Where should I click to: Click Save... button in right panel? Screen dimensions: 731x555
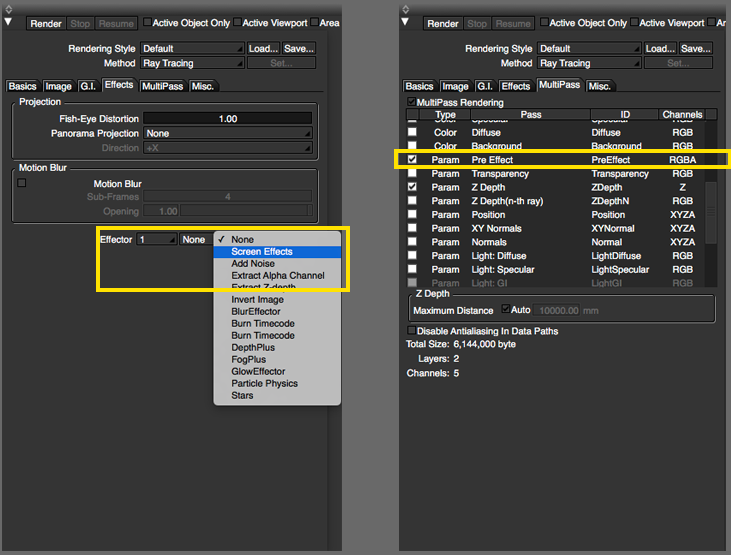(696, 49)
